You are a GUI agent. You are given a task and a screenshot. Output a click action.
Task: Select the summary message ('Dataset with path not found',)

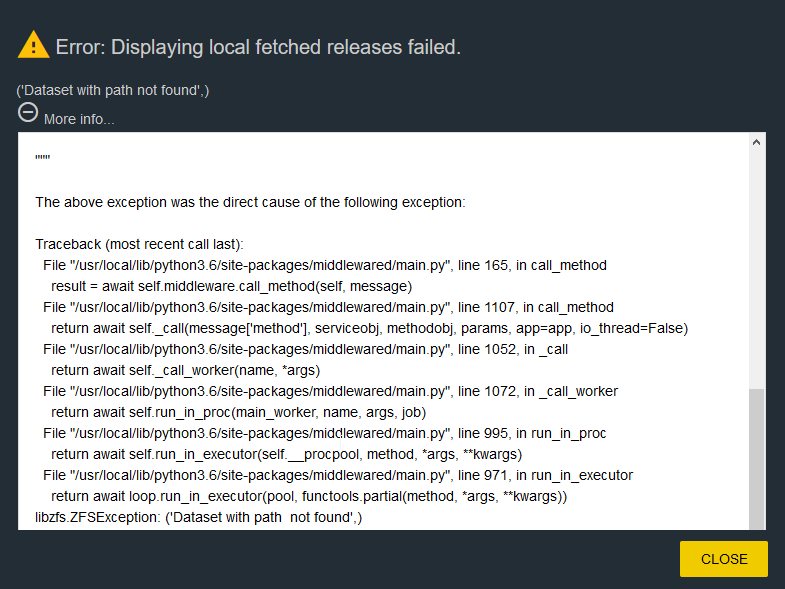tap(113, 90)
